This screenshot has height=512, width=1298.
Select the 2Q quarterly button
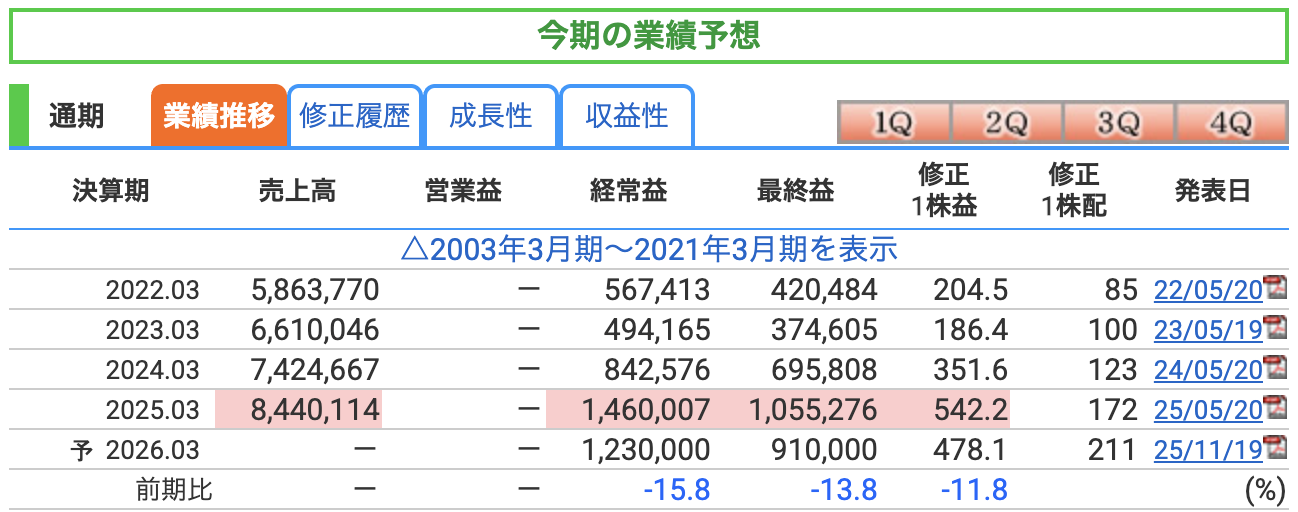click(1005, 124)
